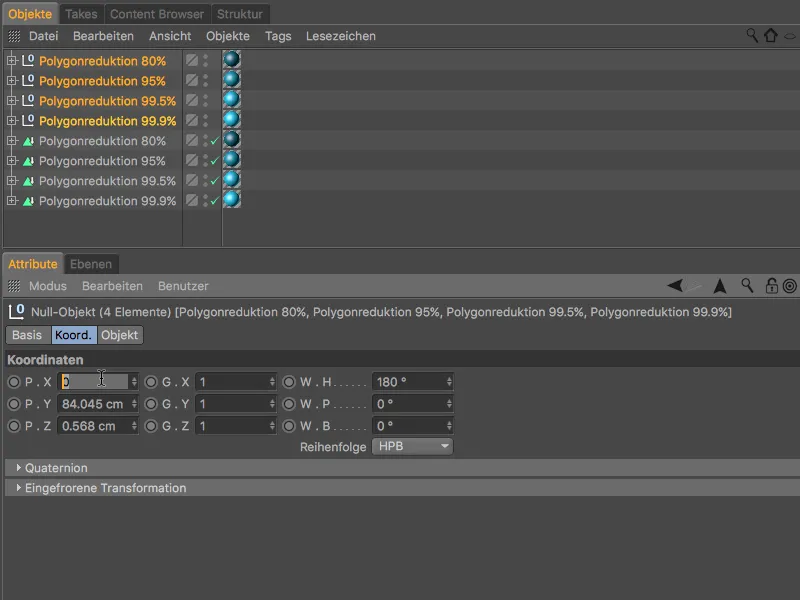Click the grip icon left of Modus menu
This screenshot has height=600, width=800.
coord(14,286)
